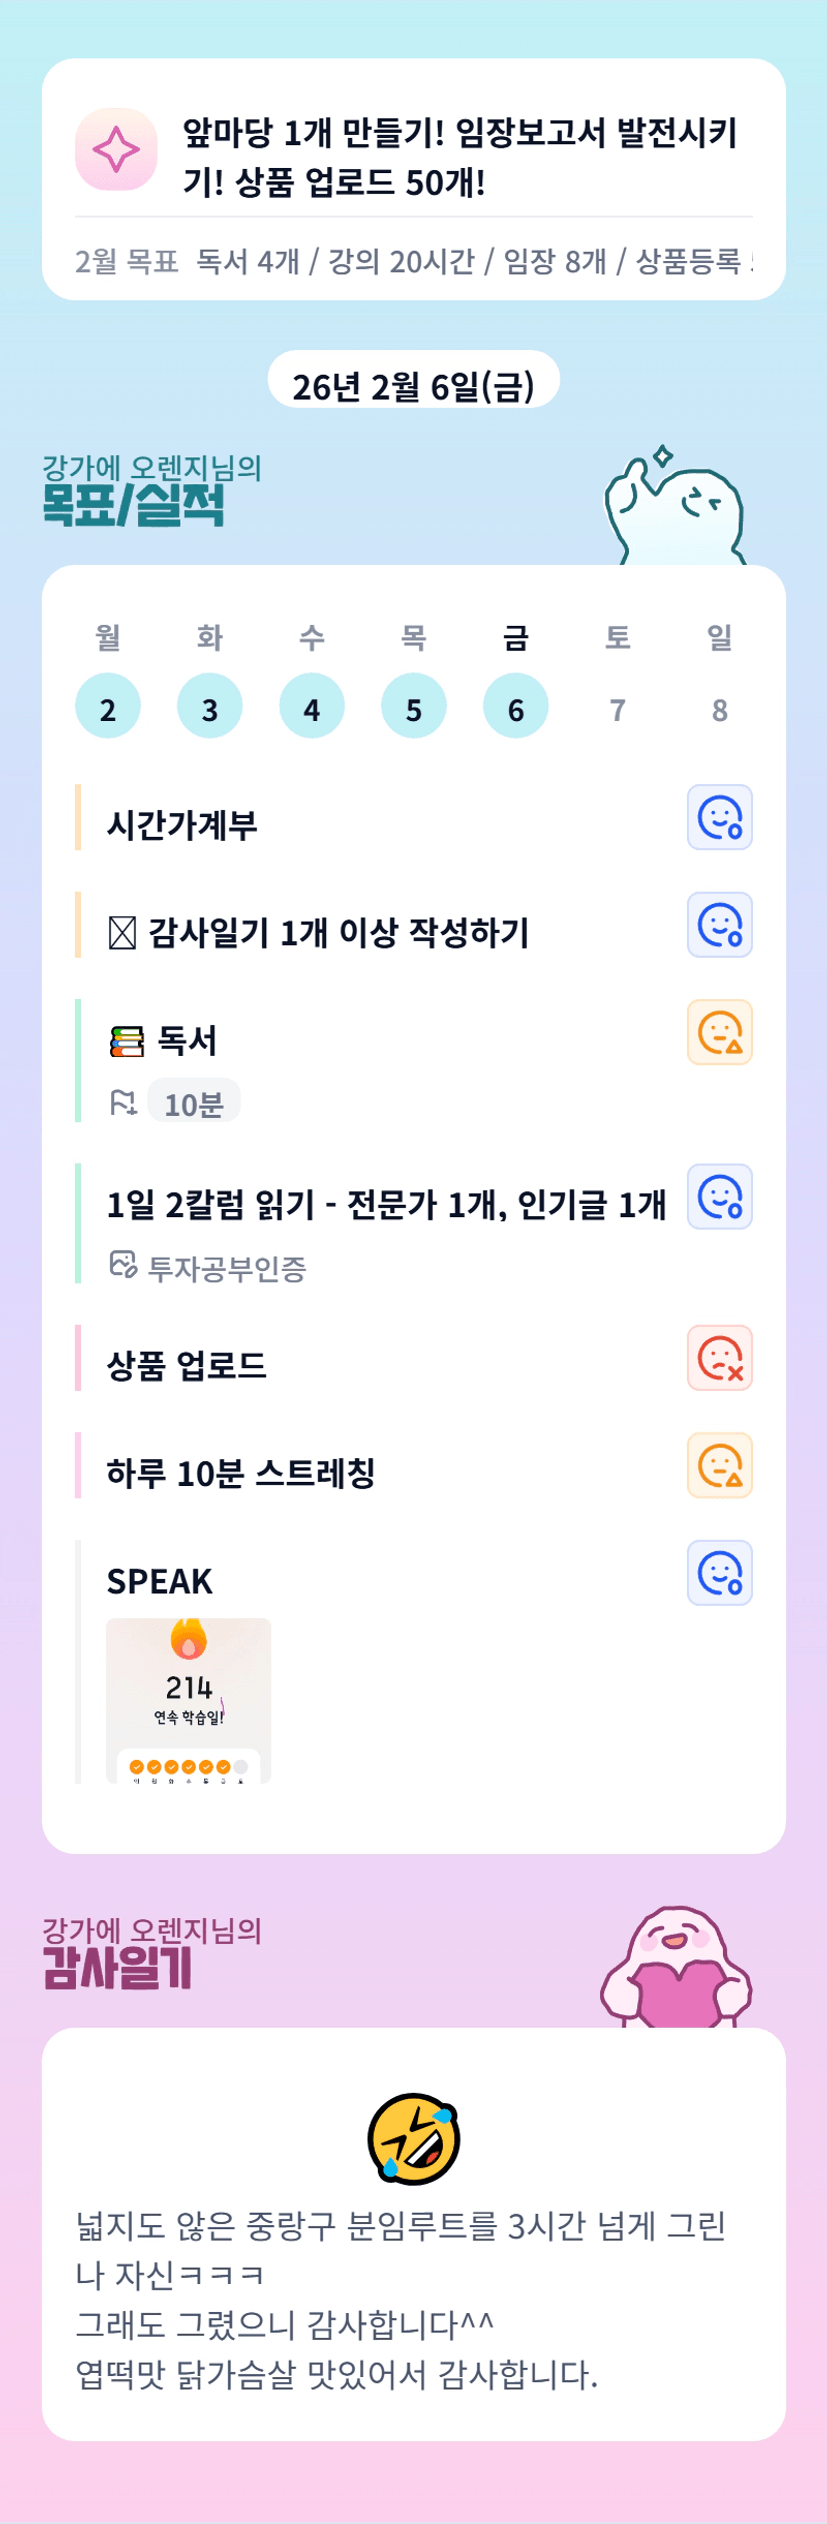This screenshot has width=827, height=2524.
Task: Open the 투자공부인증 link
Action: pos(227,1268)
